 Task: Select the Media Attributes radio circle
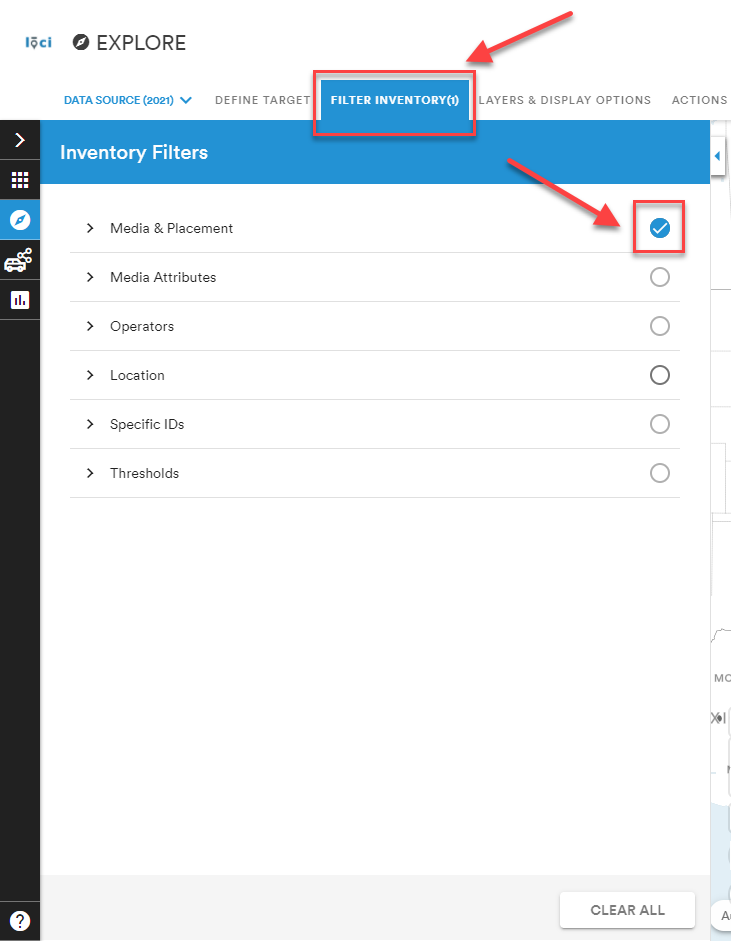(659, 277)
